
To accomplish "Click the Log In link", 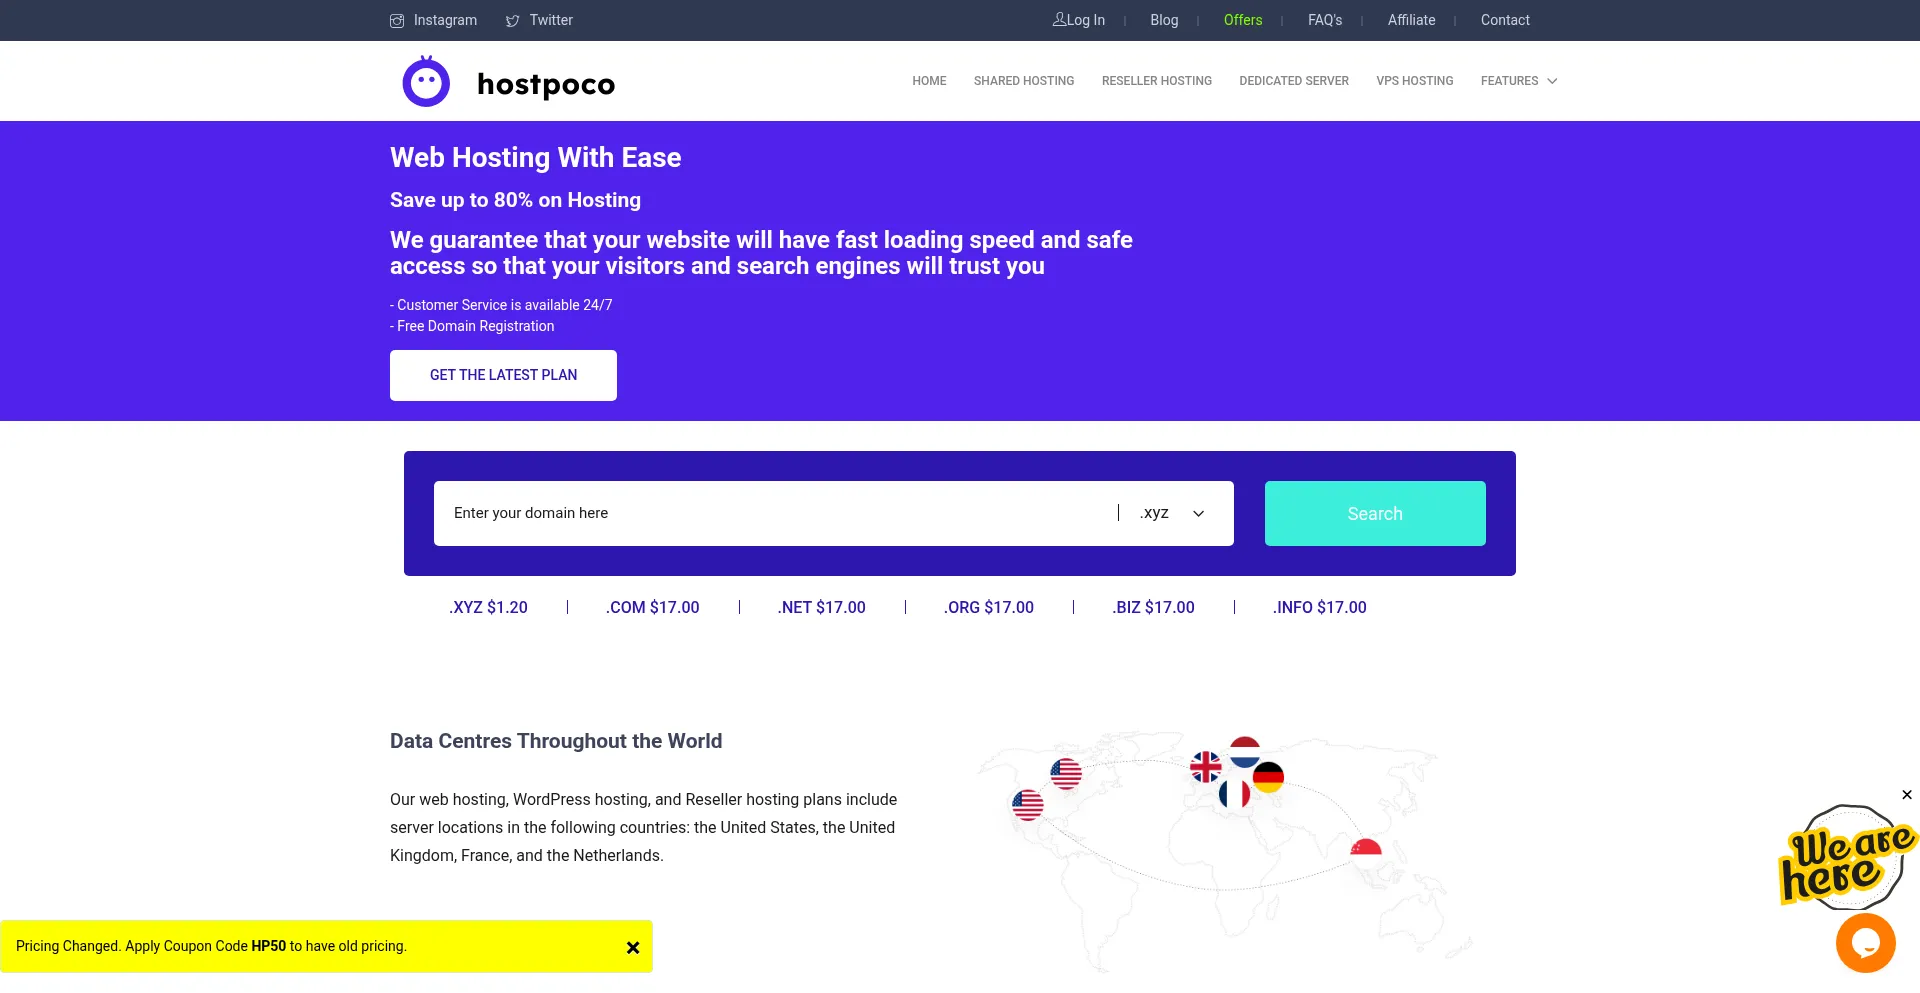I will (1086, 20).
